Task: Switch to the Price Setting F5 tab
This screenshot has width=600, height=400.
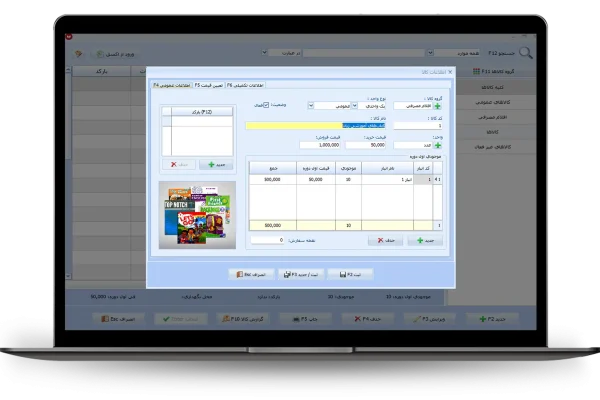Action: coord(207,86)
